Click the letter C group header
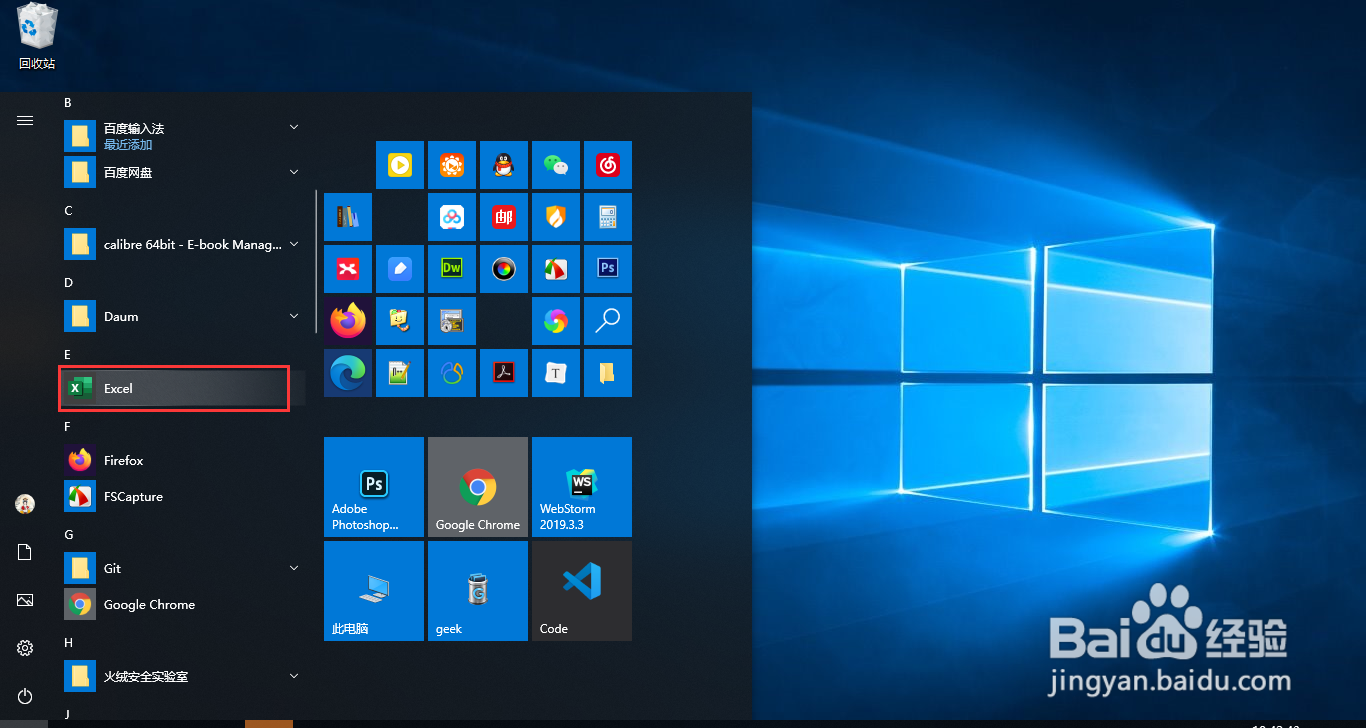This screenshot has width=1366, height=728. click(x=68, y=210)
